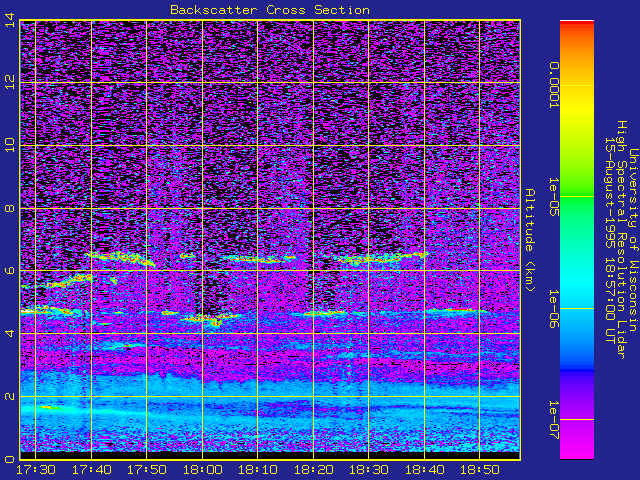Click the "High Spectral Resolution Lidar" caption
Viewport: 640px width, 480px height.
click(x=622, y=240)
